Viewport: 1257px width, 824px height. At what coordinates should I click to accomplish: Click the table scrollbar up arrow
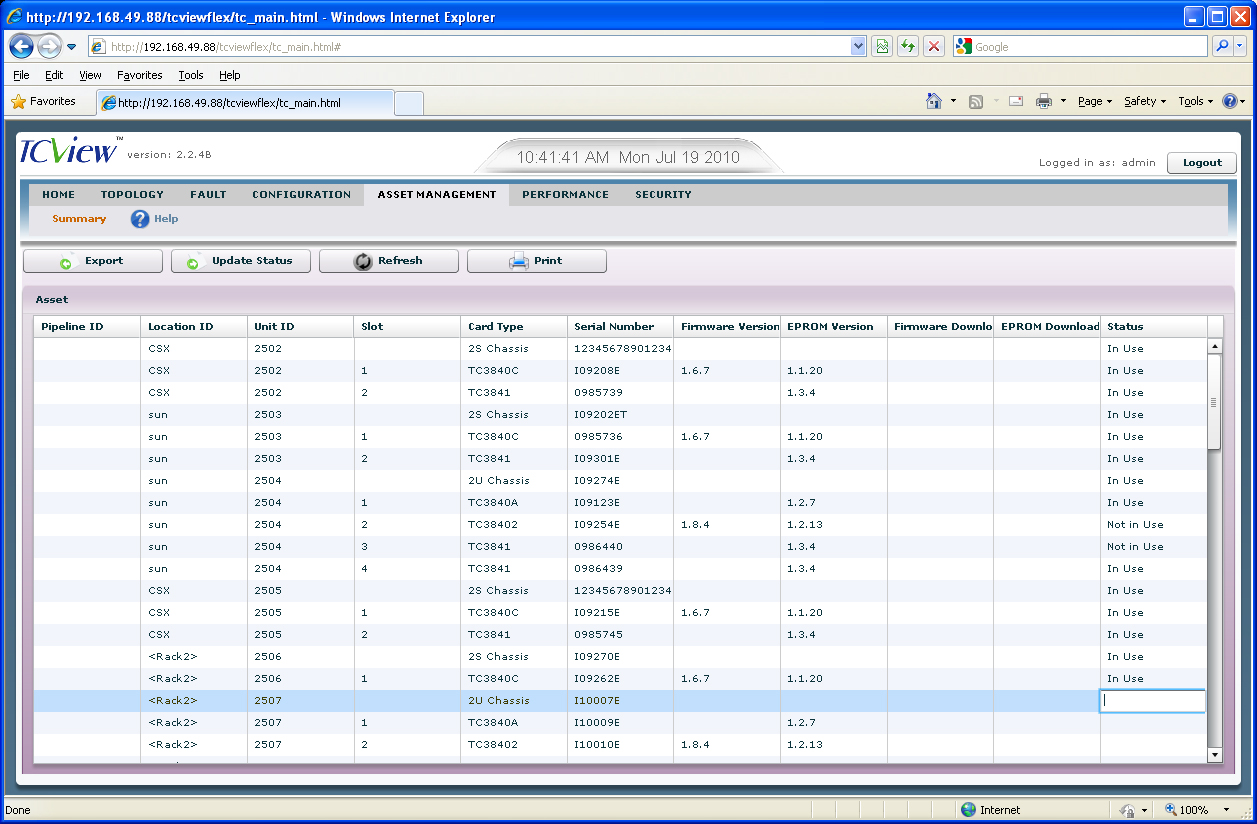[1215, 346]
